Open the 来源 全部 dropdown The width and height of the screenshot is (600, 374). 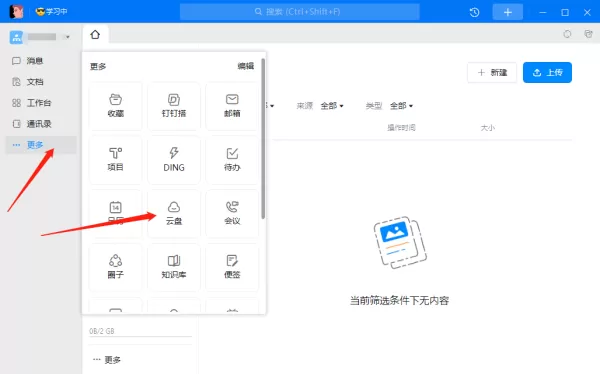tap(331, 106)
